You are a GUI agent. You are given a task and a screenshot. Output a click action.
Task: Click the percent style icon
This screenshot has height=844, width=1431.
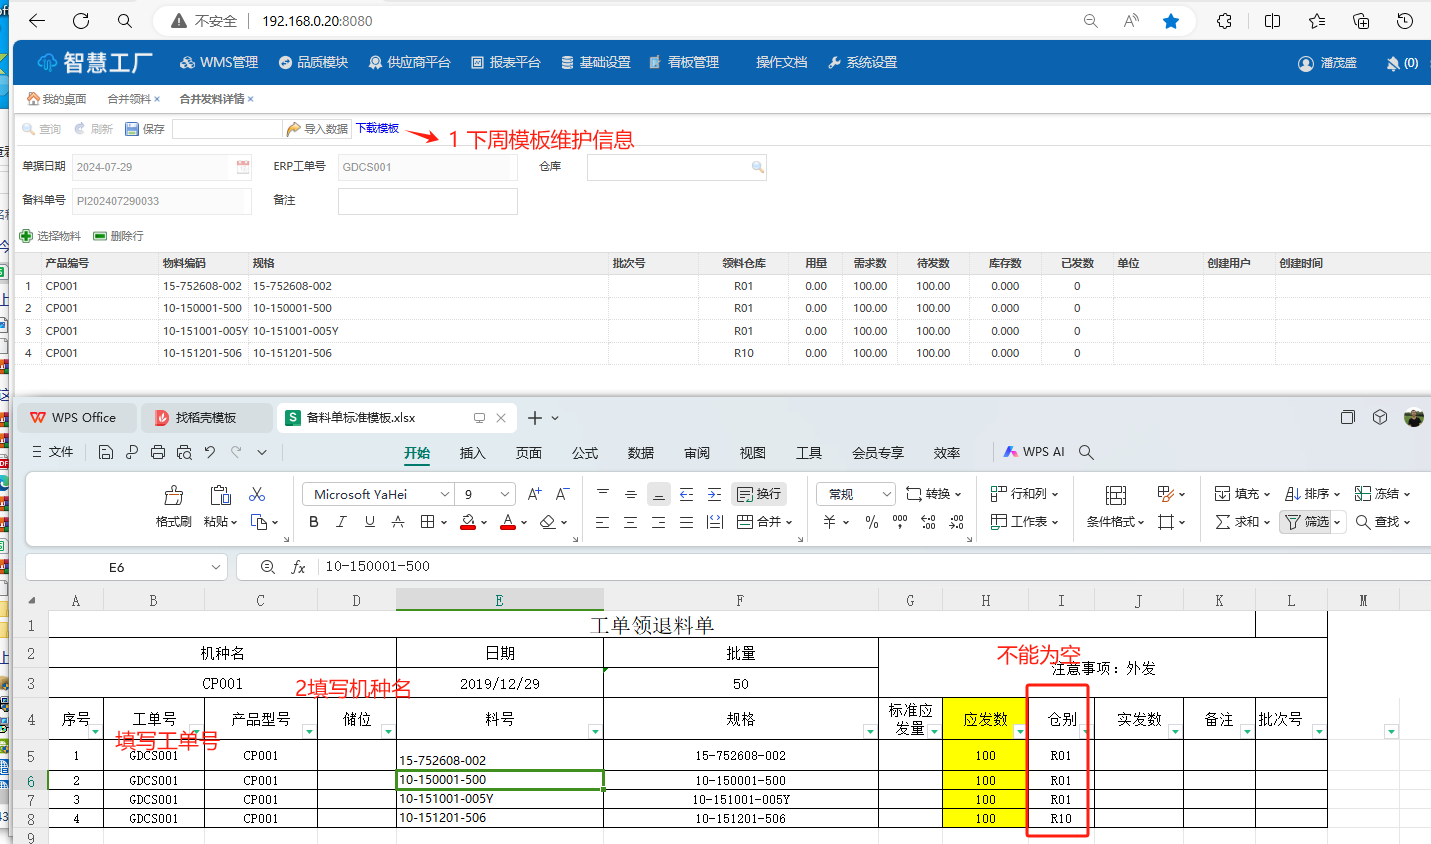(x=872, y=522)
